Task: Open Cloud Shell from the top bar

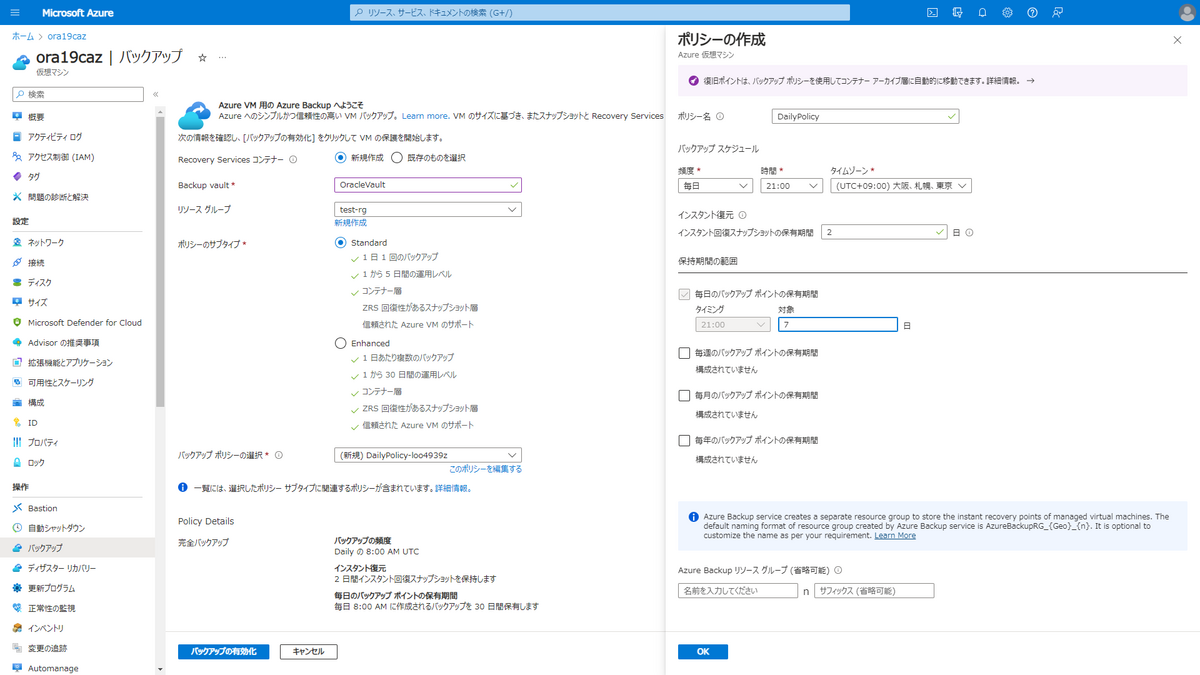Action: pos(932,13)
